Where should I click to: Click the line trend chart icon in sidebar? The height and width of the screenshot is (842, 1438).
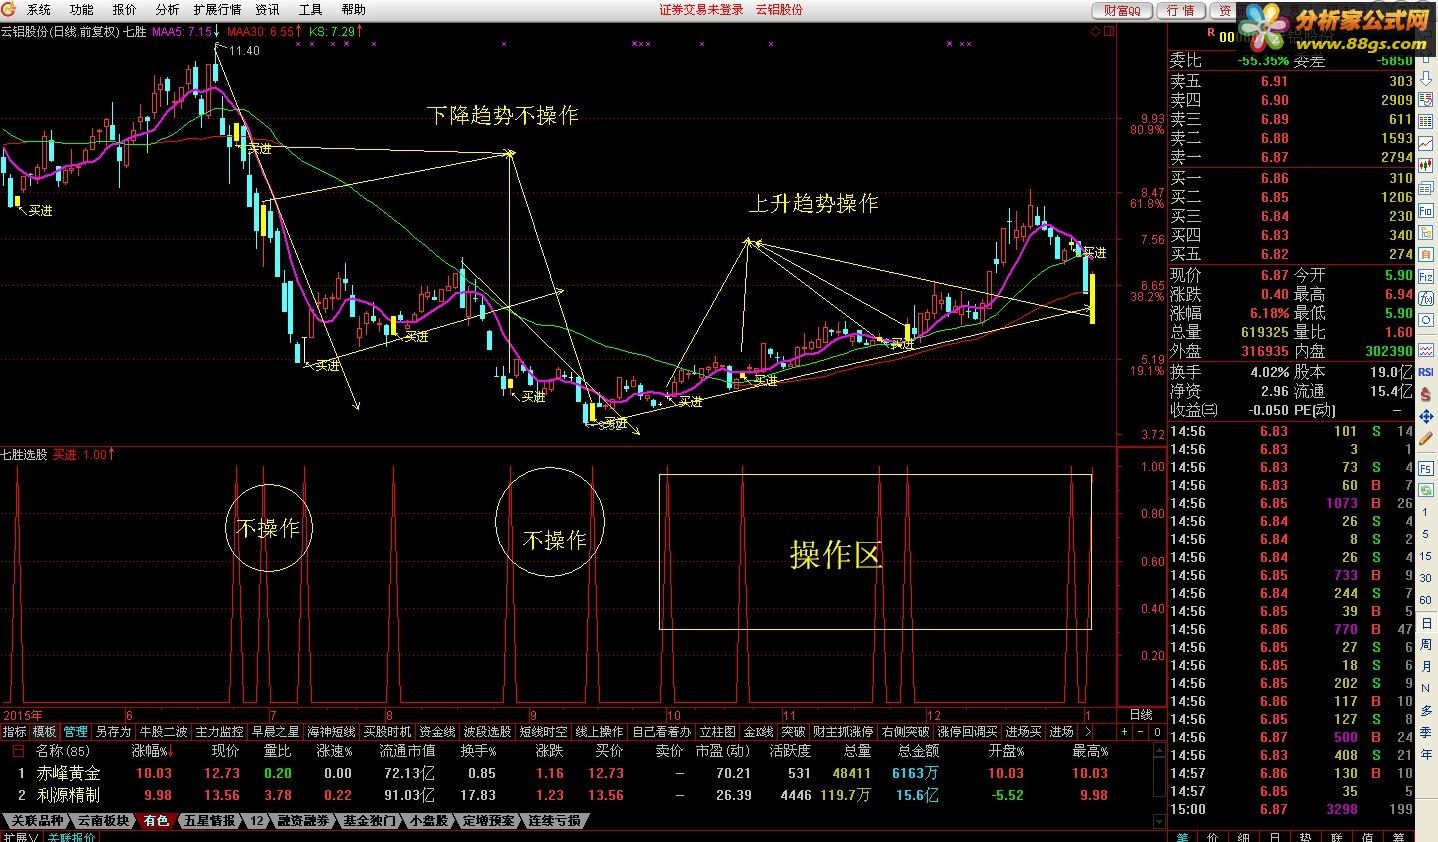[x=1425, y=143]
